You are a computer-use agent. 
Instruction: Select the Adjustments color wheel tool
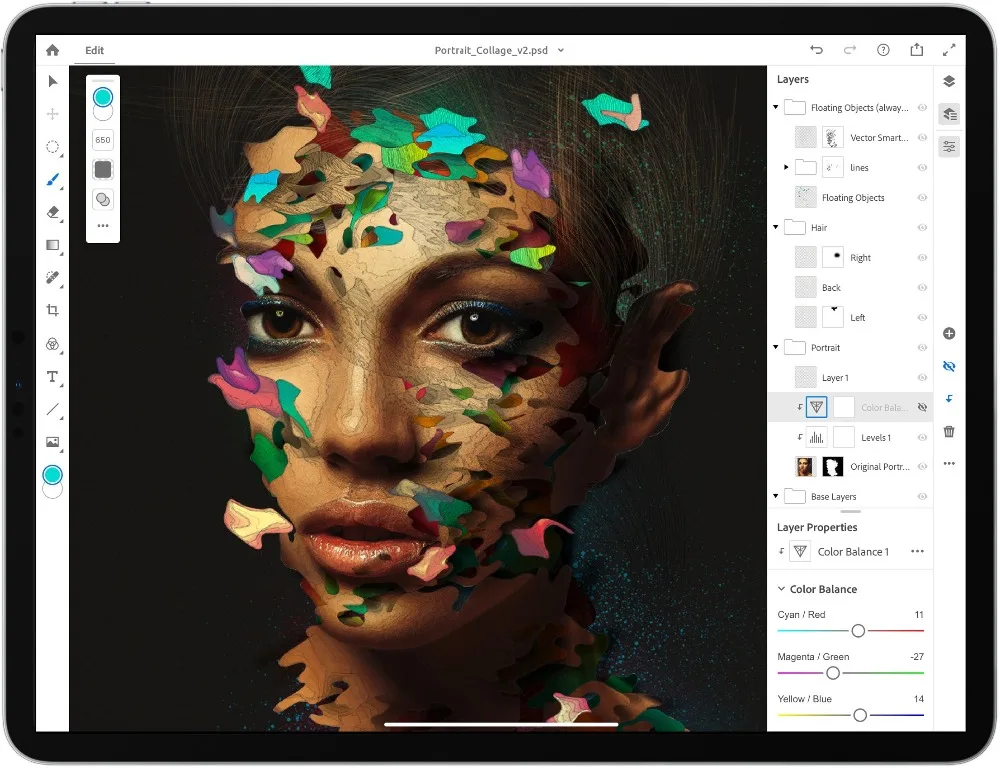[x=53, y=344]
